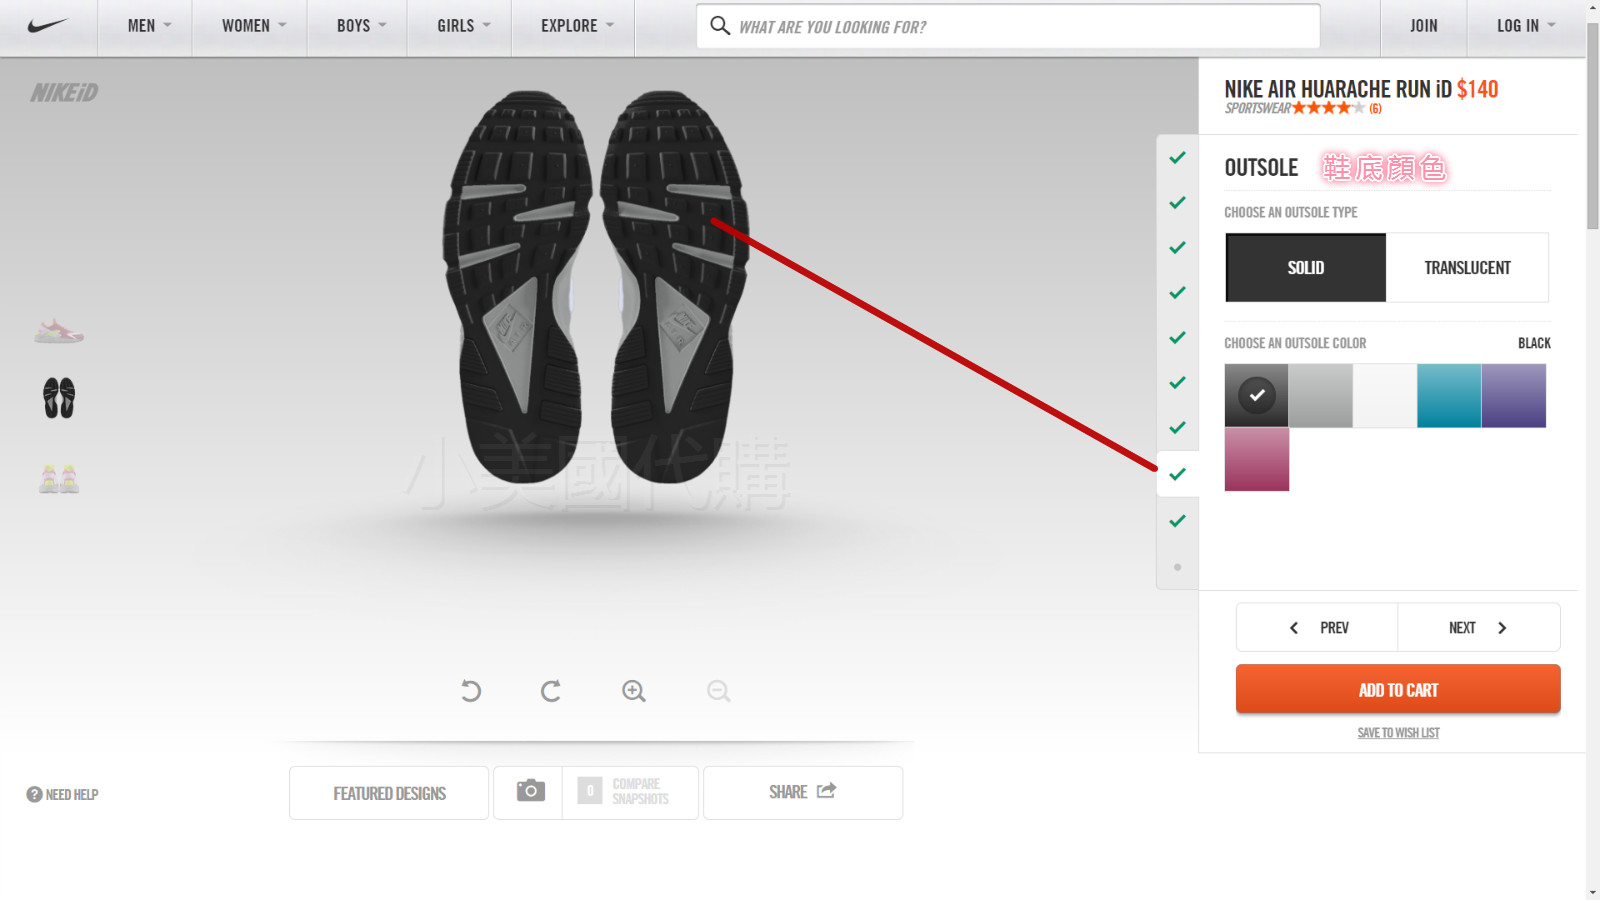Select the SOLID outsole type
Viewport: 1600px width, 900px height.
click(1306, 268)
